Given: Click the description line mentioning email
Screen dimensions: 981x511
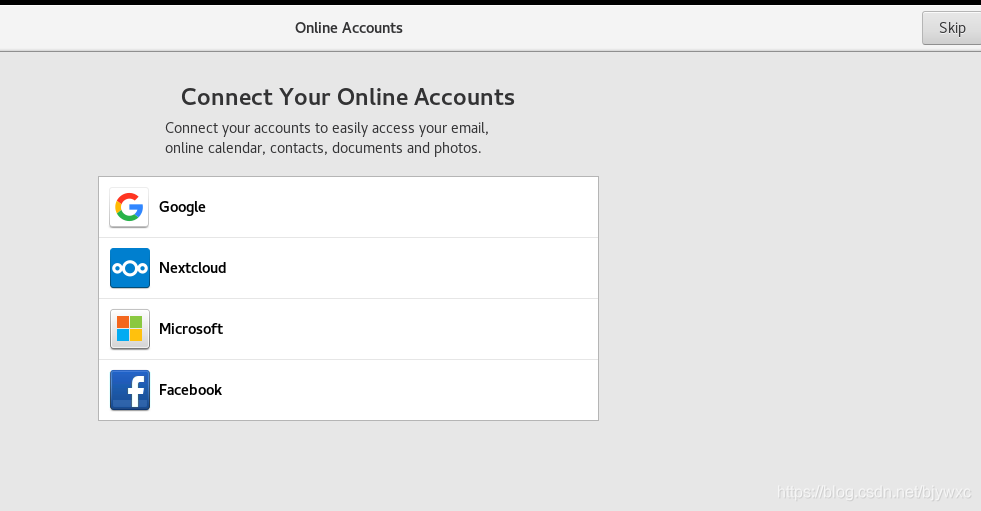Looking at the screenshot, I should click(x=326, y=128).
